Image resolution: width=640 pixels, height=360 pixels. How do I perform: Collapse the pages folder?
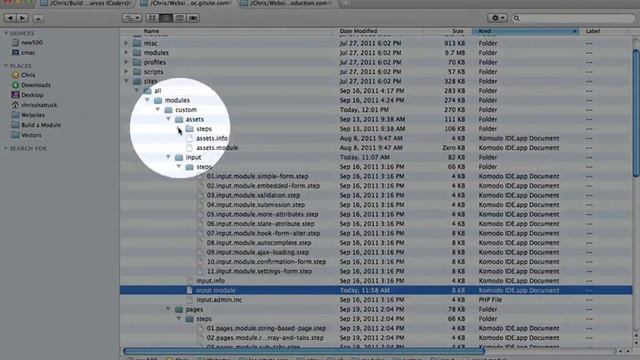pyautogui.click(x=168, y=309)
